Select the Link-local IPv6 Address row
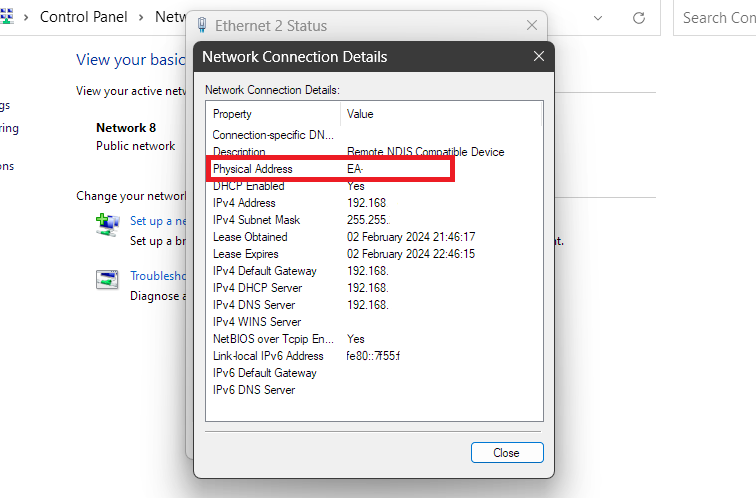Screen dimensions: 756x498 coord(268,356)
